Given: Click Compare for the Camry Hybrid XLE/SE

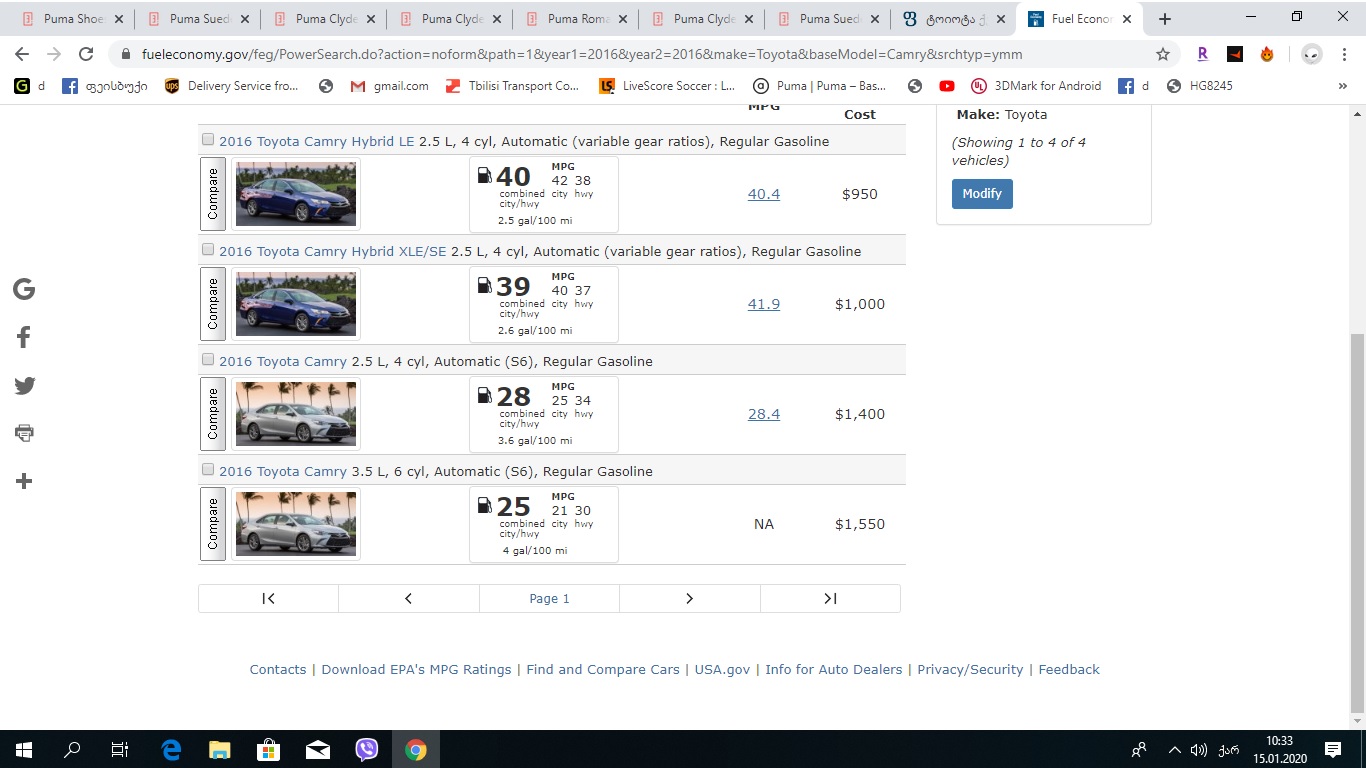Looking at the screenshot, I should tap(213, 304).
